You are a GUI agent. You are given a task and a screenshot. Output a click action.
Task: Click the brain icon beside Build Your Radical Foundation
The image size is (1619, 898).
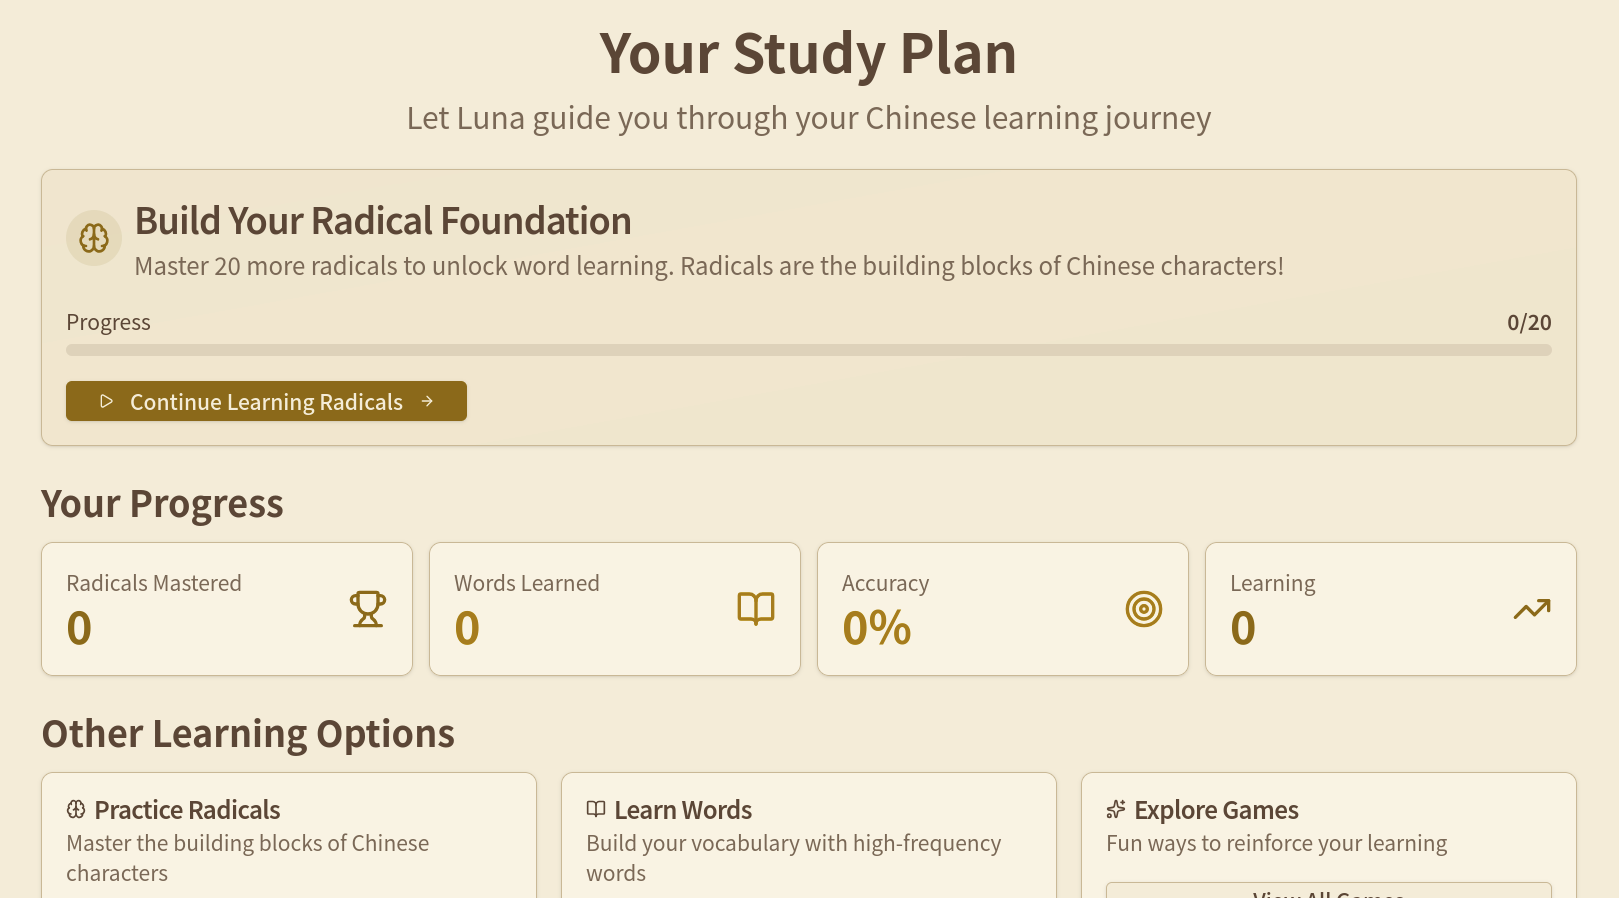coord(94,238)
